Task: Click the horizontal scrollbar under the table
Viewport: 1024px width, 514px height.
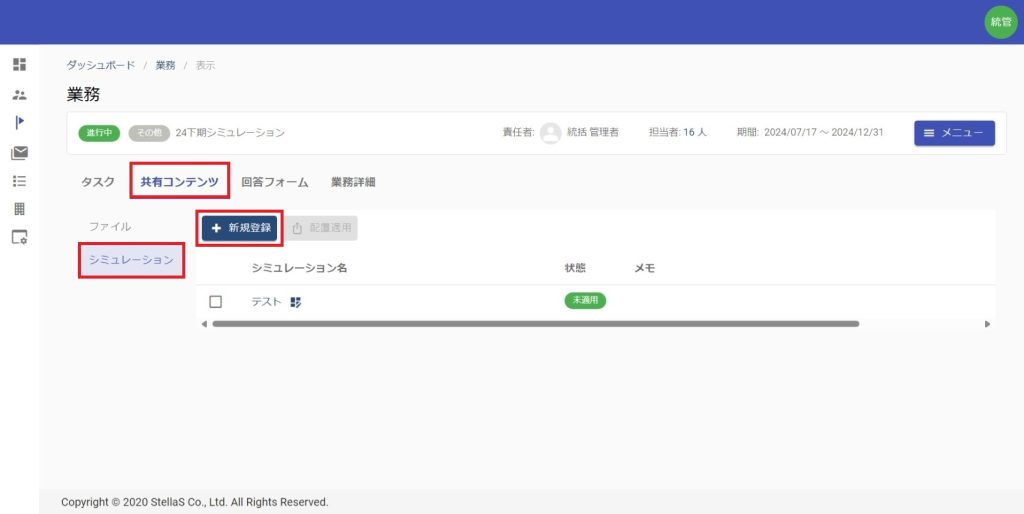Action: tap(535, 324)
